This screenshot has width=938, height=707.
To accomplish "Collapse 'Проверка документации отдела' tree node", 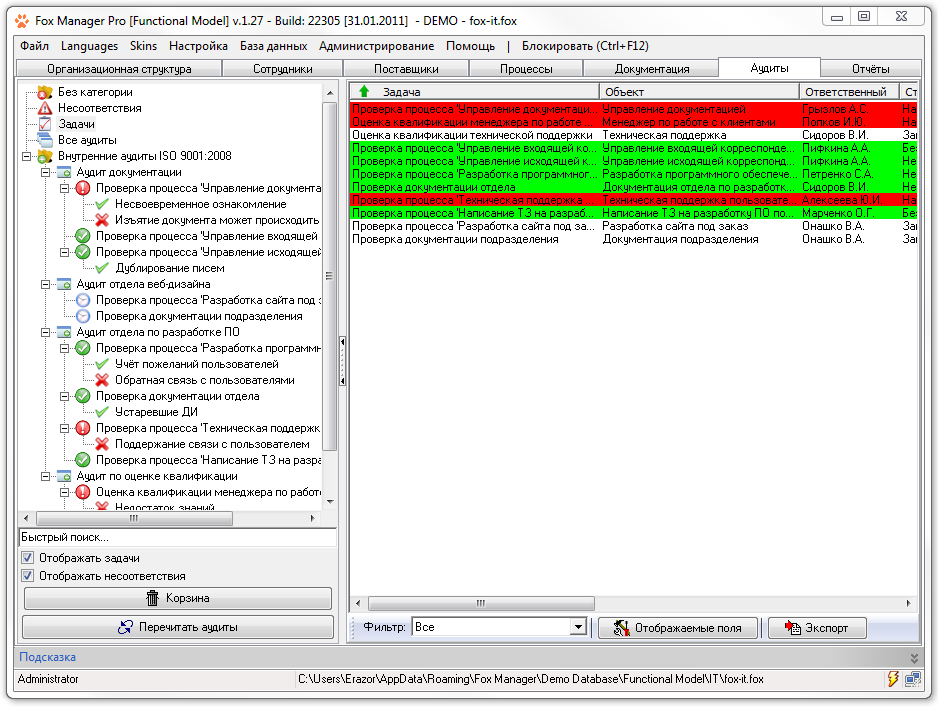I will coord(65,396).
